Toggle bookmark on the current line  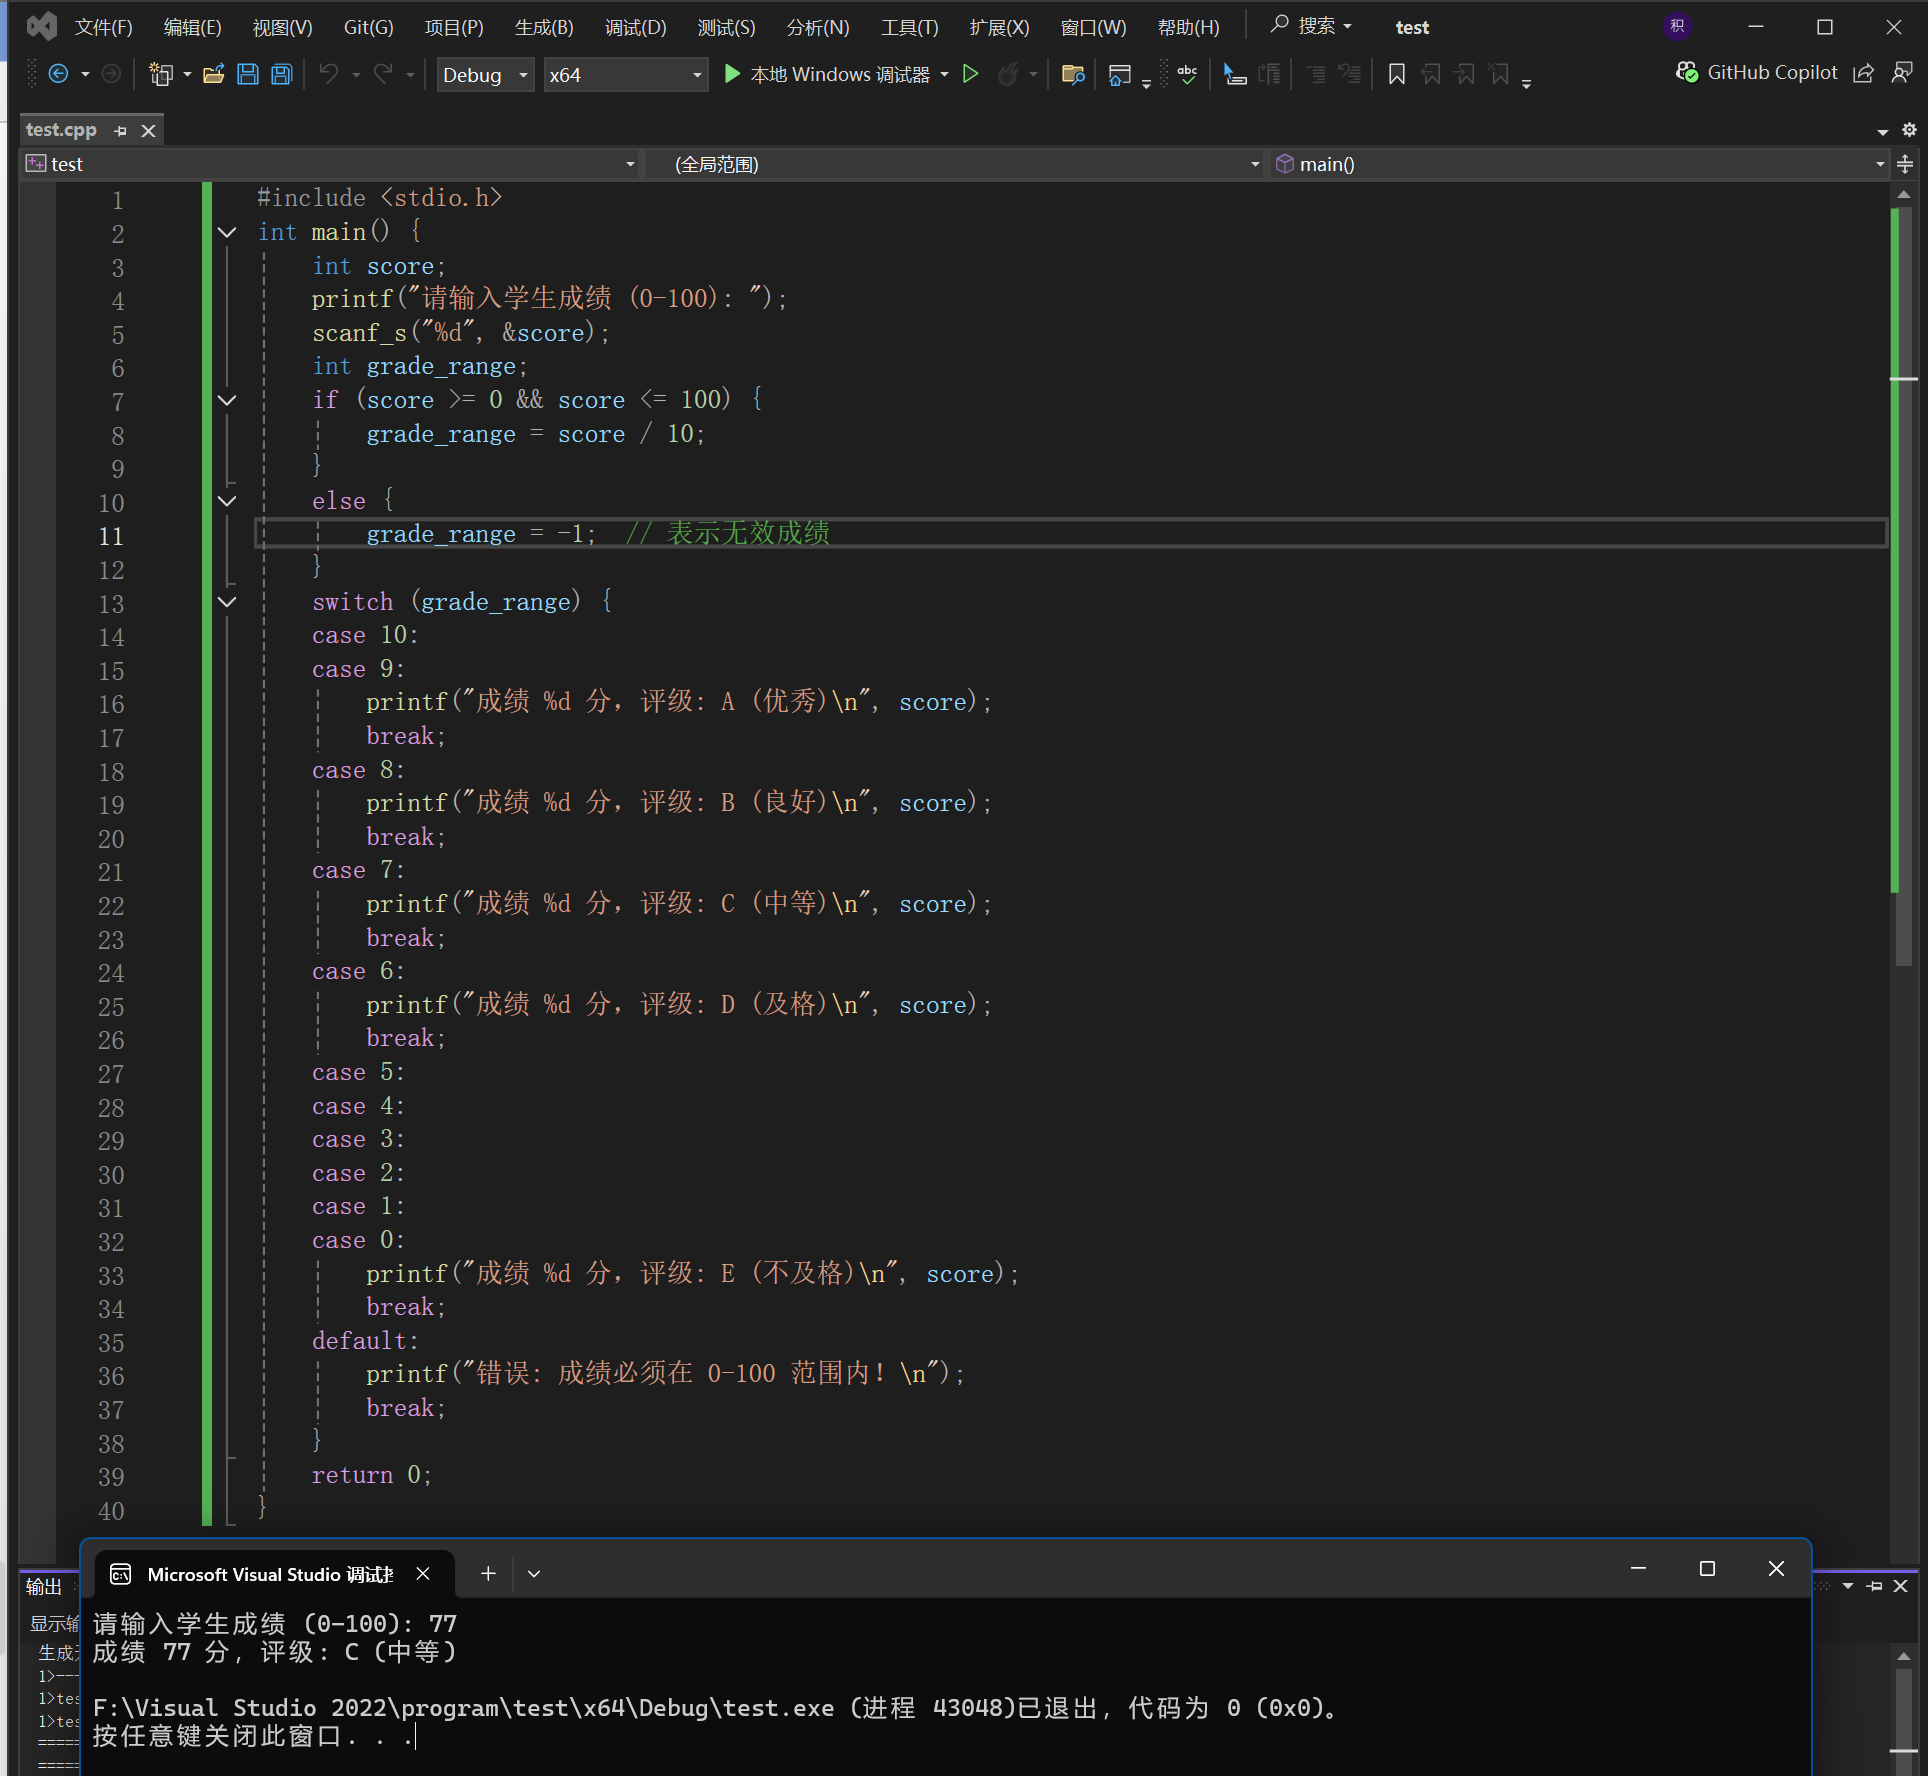1397,74
